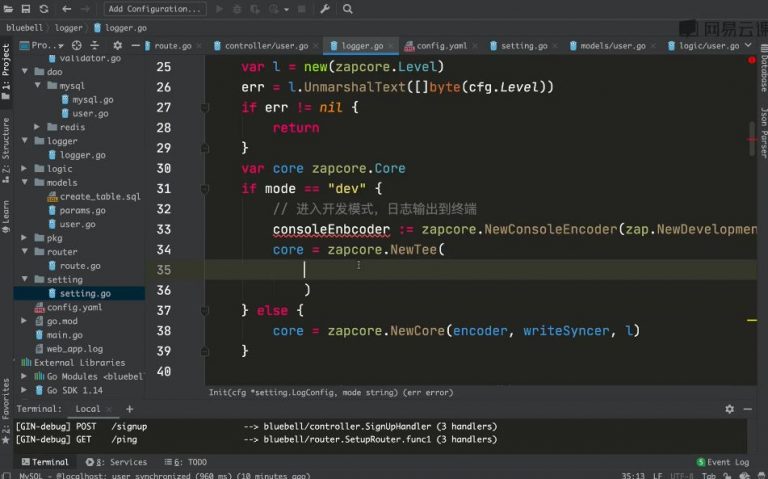Open main.go in the project tree

coord(64,335)
